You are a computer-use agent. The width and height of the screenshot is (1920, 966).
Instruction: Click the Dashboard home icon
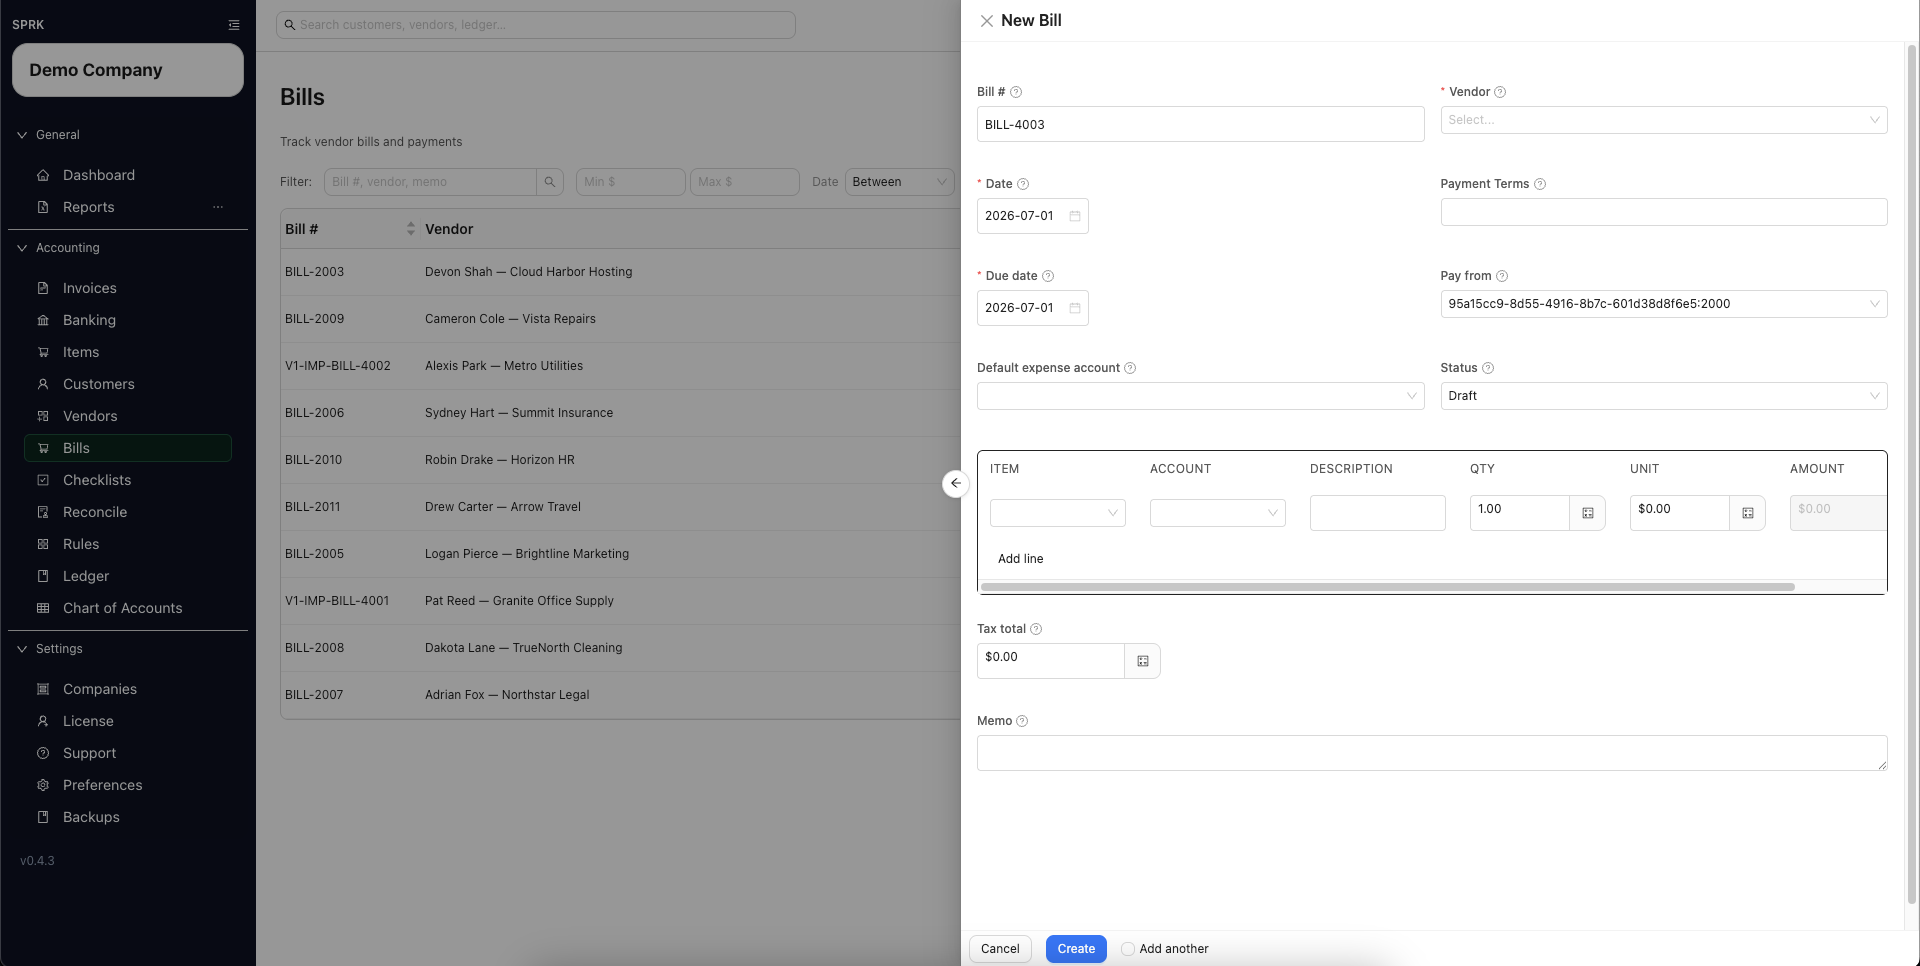[x=43, y=175]
